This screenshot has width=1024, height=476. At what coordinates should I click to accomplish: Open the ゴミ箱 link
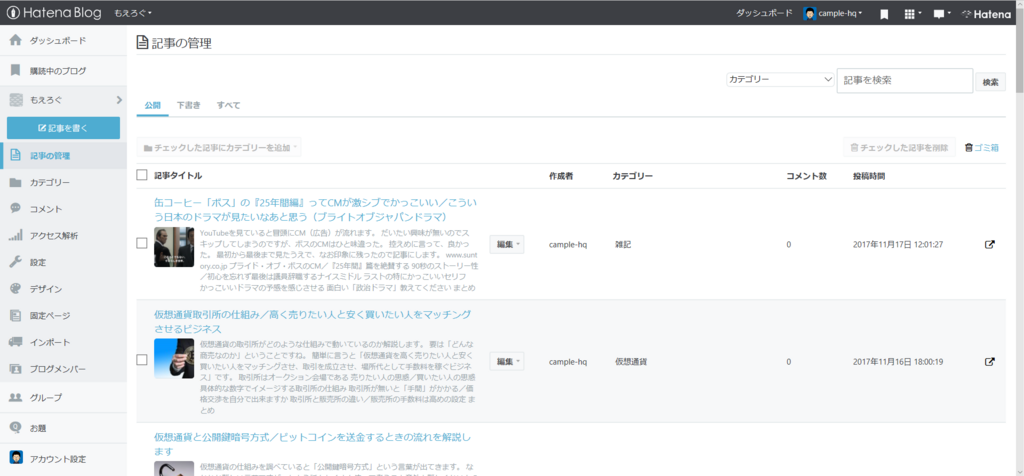point(986,148)
